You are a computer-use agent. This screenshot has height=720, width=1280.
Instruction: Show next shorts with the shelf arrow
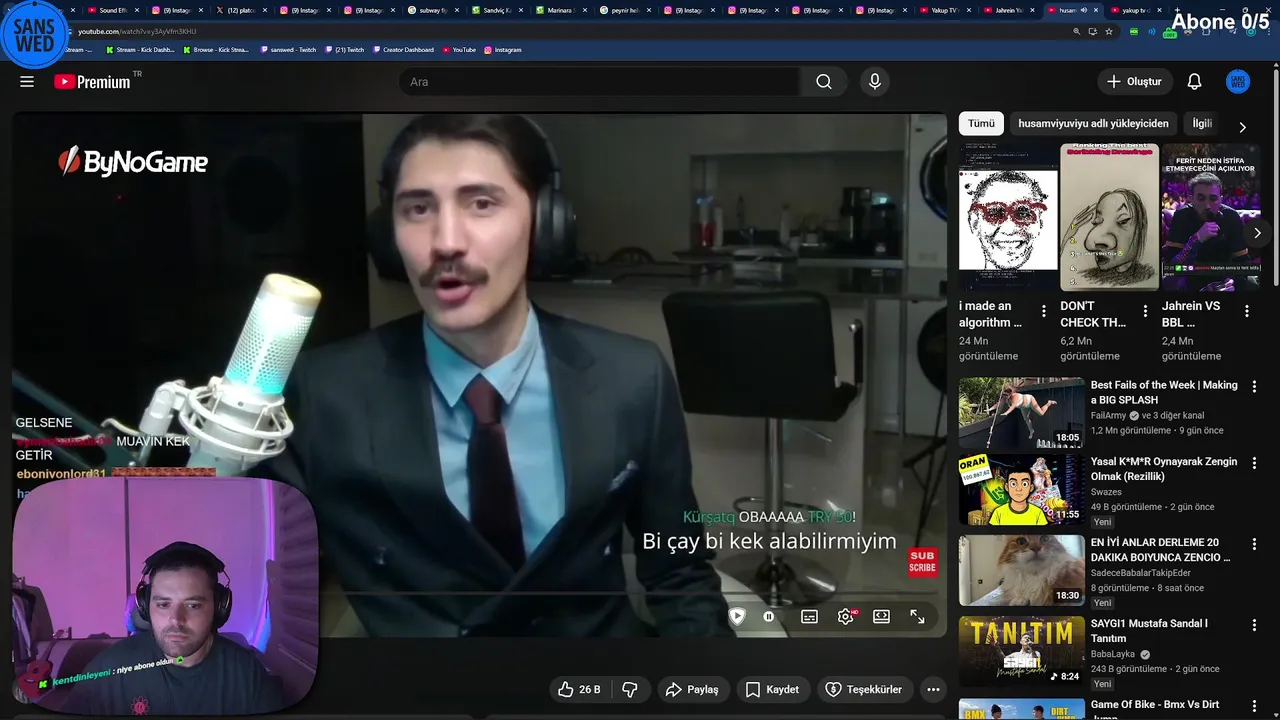click(1257, 233)
